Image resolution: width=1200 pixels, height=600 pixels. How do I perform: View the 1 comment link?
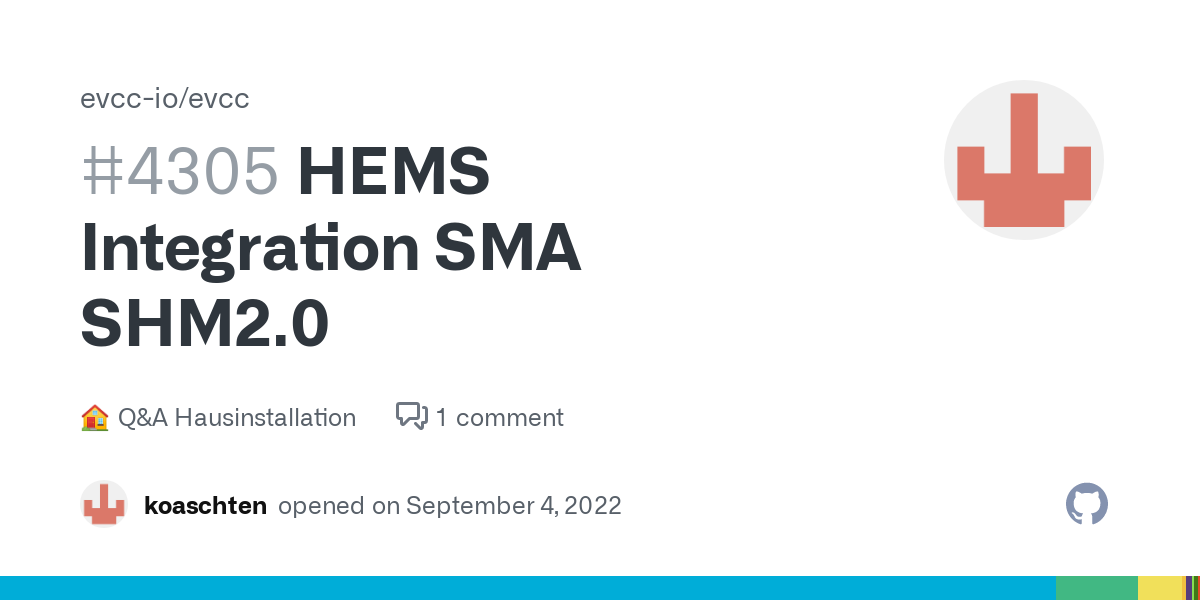pyautogui.click(x=499, y=418)
